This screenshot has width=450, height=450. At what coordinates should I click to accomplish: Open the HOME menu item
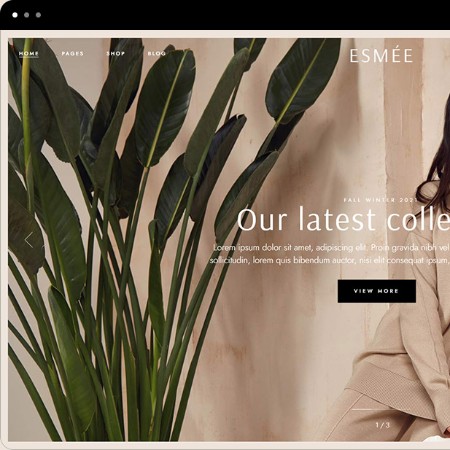[29, 53]
